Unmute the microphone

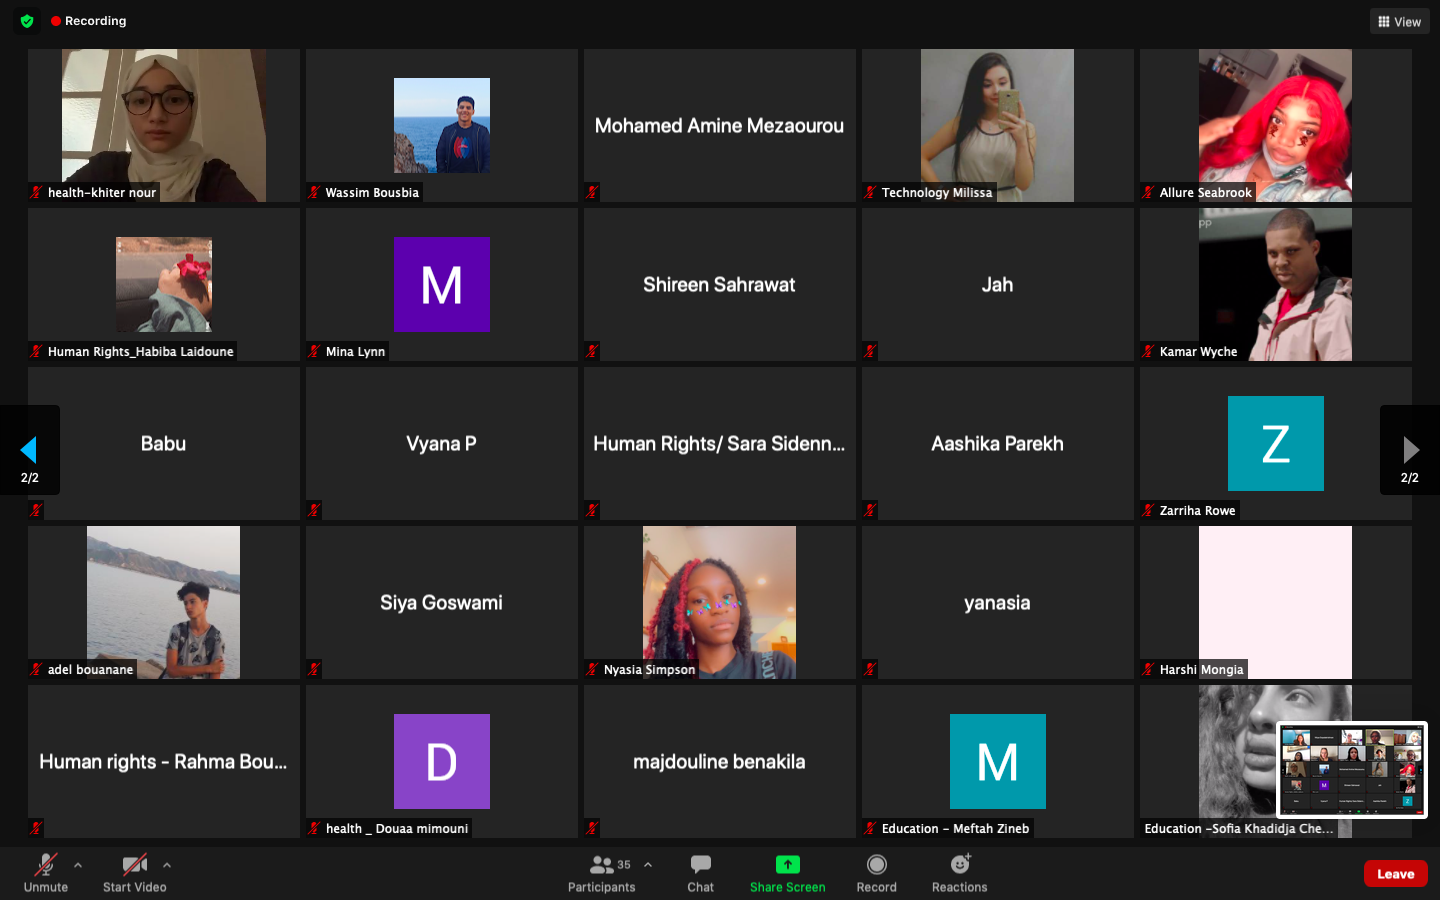(x=46, y=872)
